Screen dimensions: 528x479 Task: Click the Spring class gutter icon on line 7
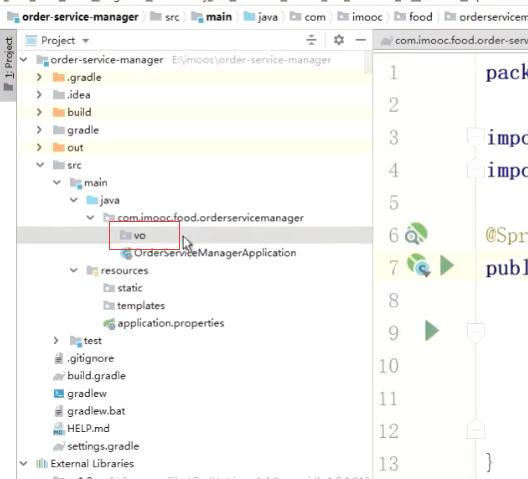[419, 265]
